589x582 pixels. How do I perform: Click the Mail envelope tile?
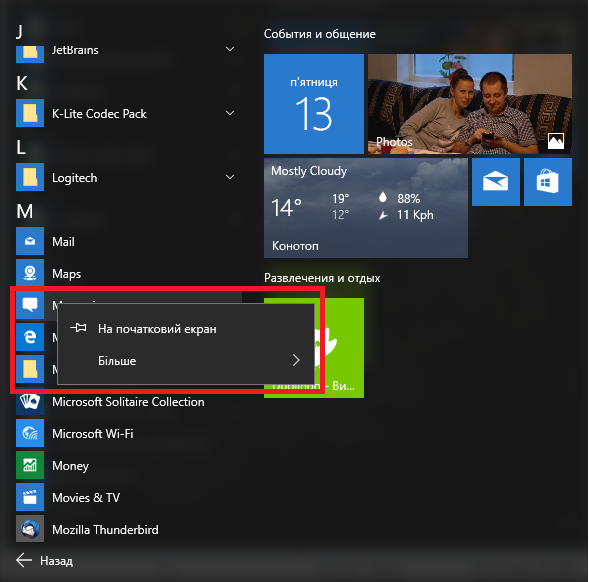point(495,182)
